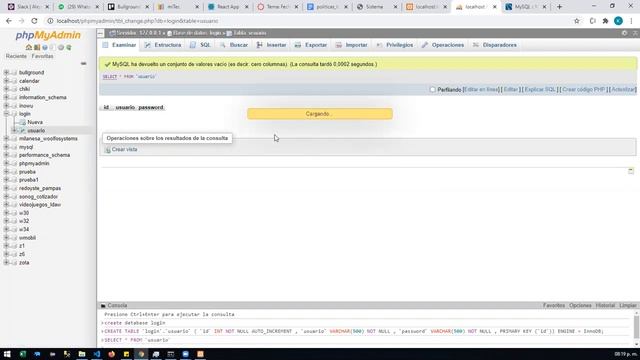This screenshot has height=360, width=640.
Task: Open the Privilegios tab
Action: 395,45
